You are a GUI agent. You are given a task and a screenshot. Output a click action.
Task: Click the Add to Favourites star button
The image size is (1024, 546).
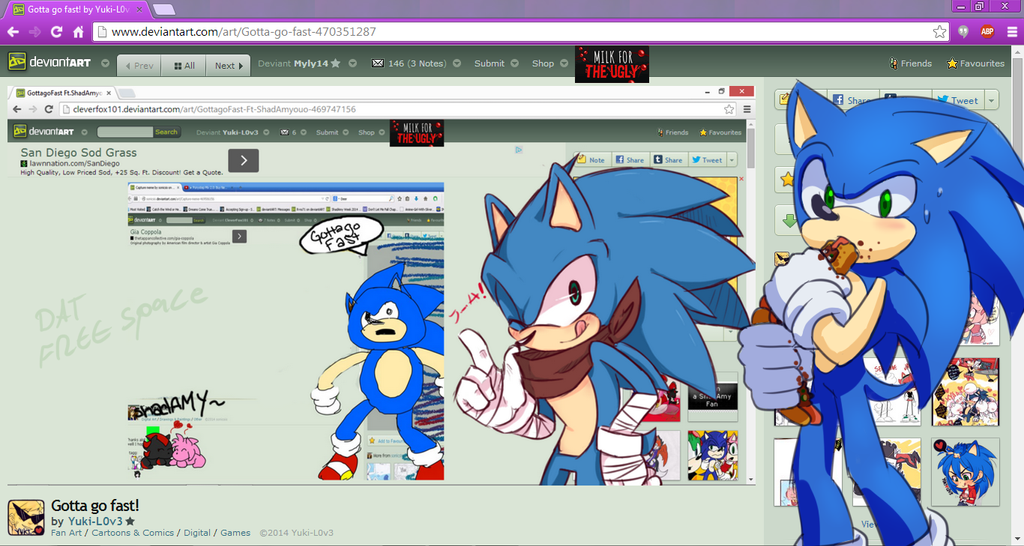click(x=788, y=179)
